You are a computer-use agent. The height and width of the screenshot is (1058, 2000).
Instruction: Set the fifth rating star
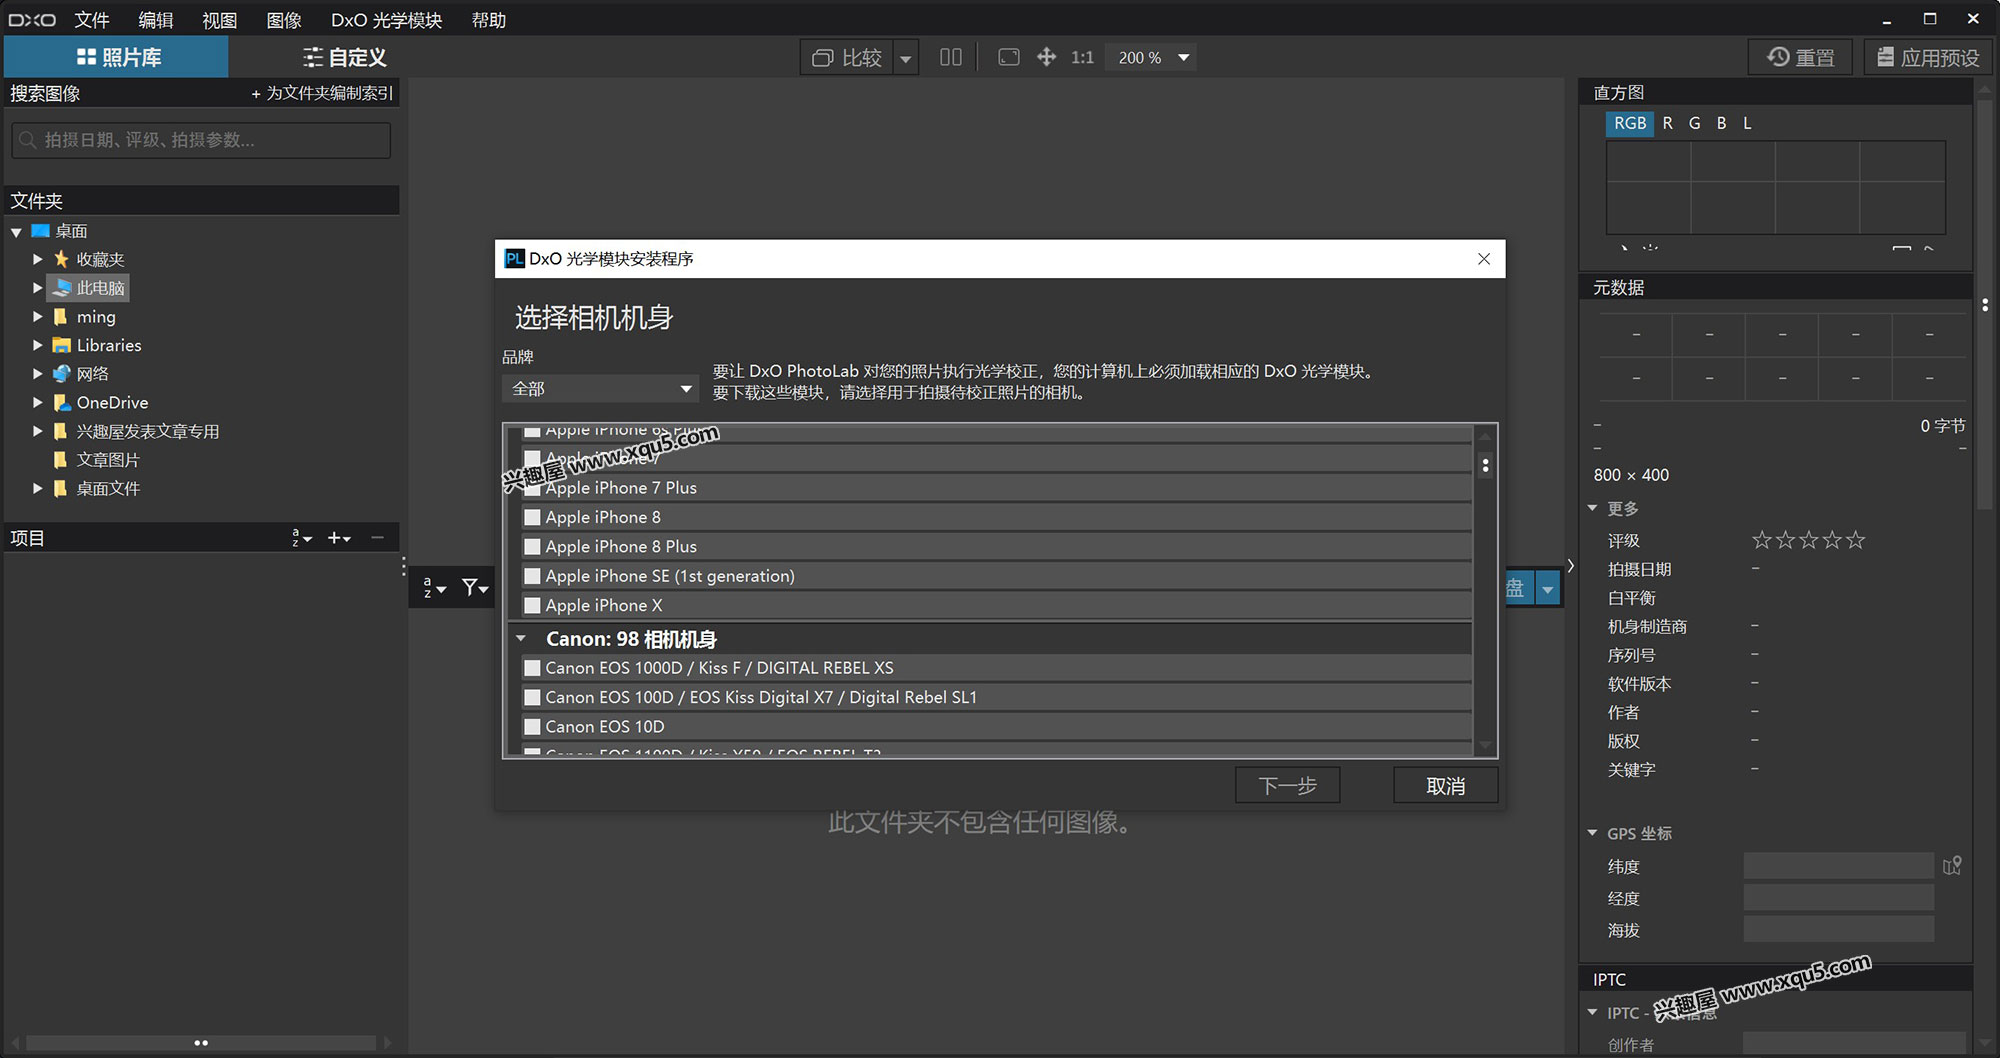[1856, 540]
